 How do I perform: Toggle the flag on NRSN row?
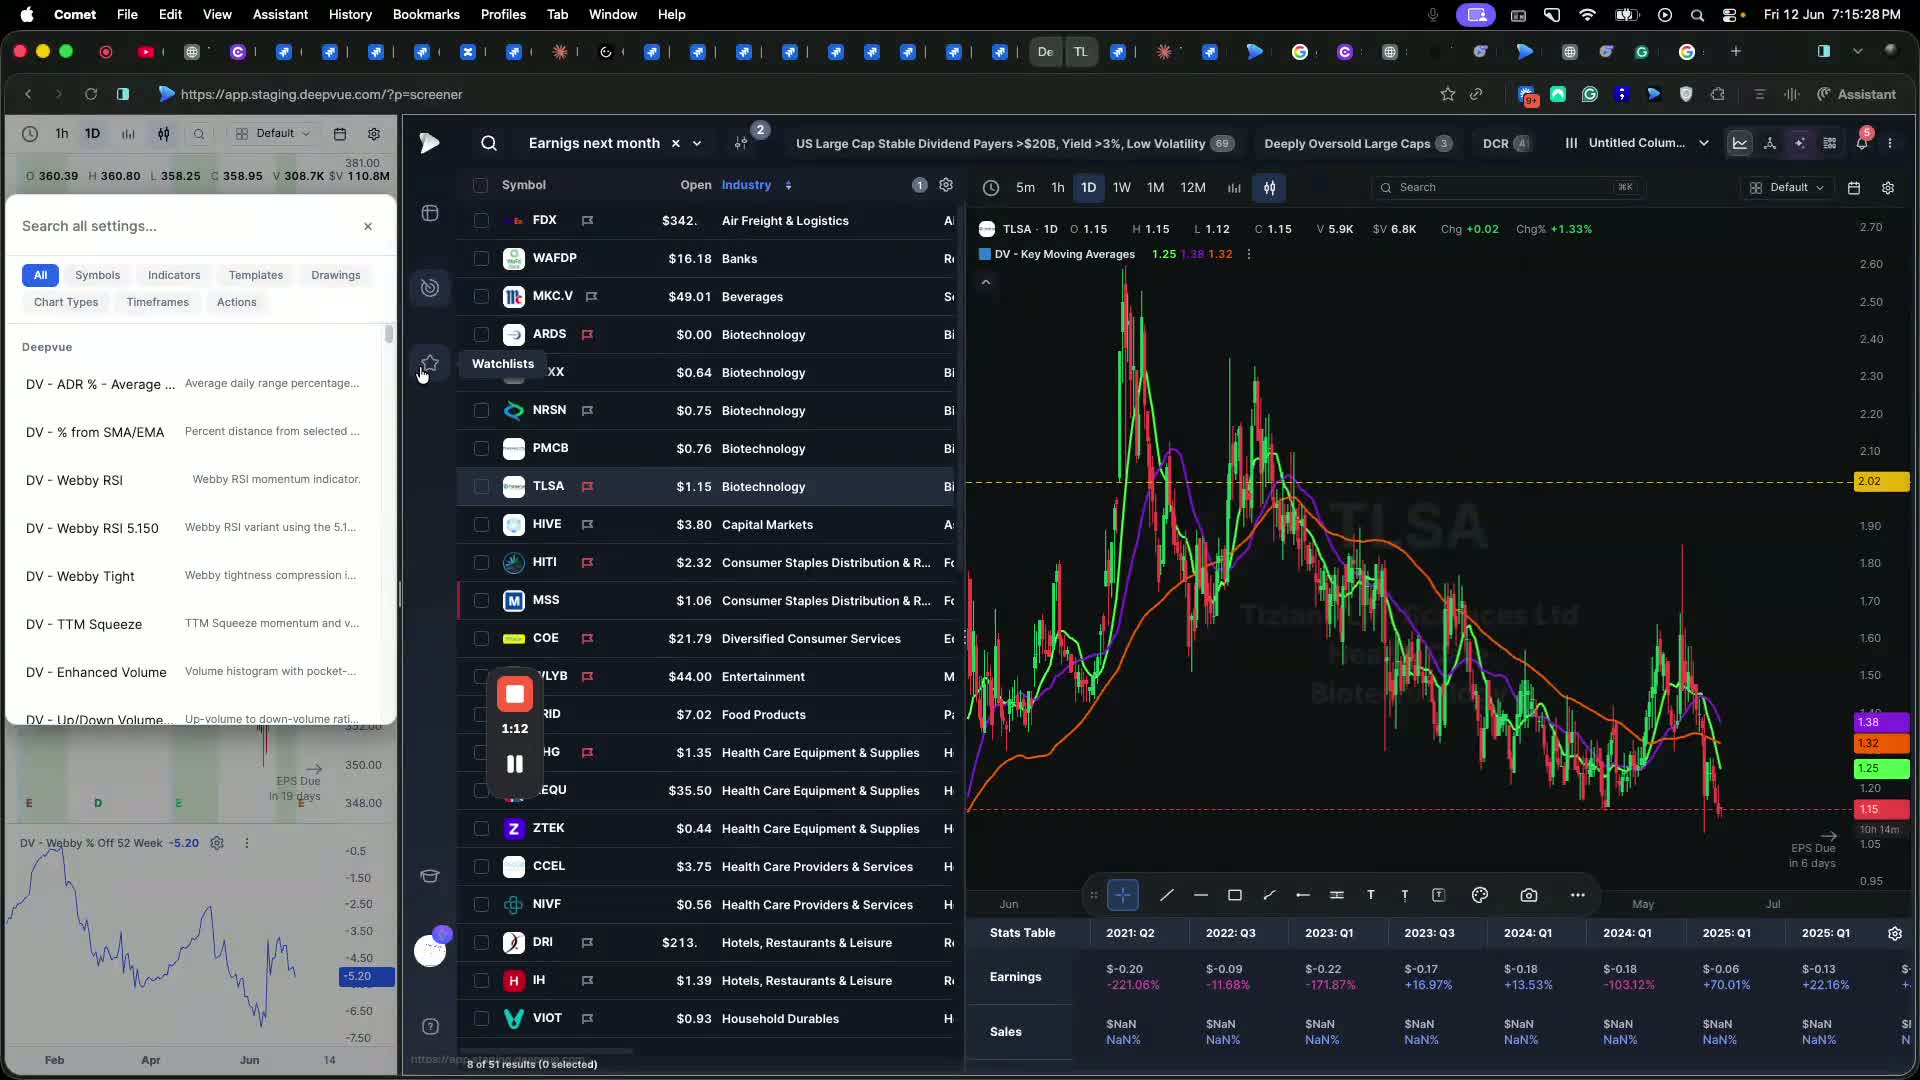coord(588,410)
